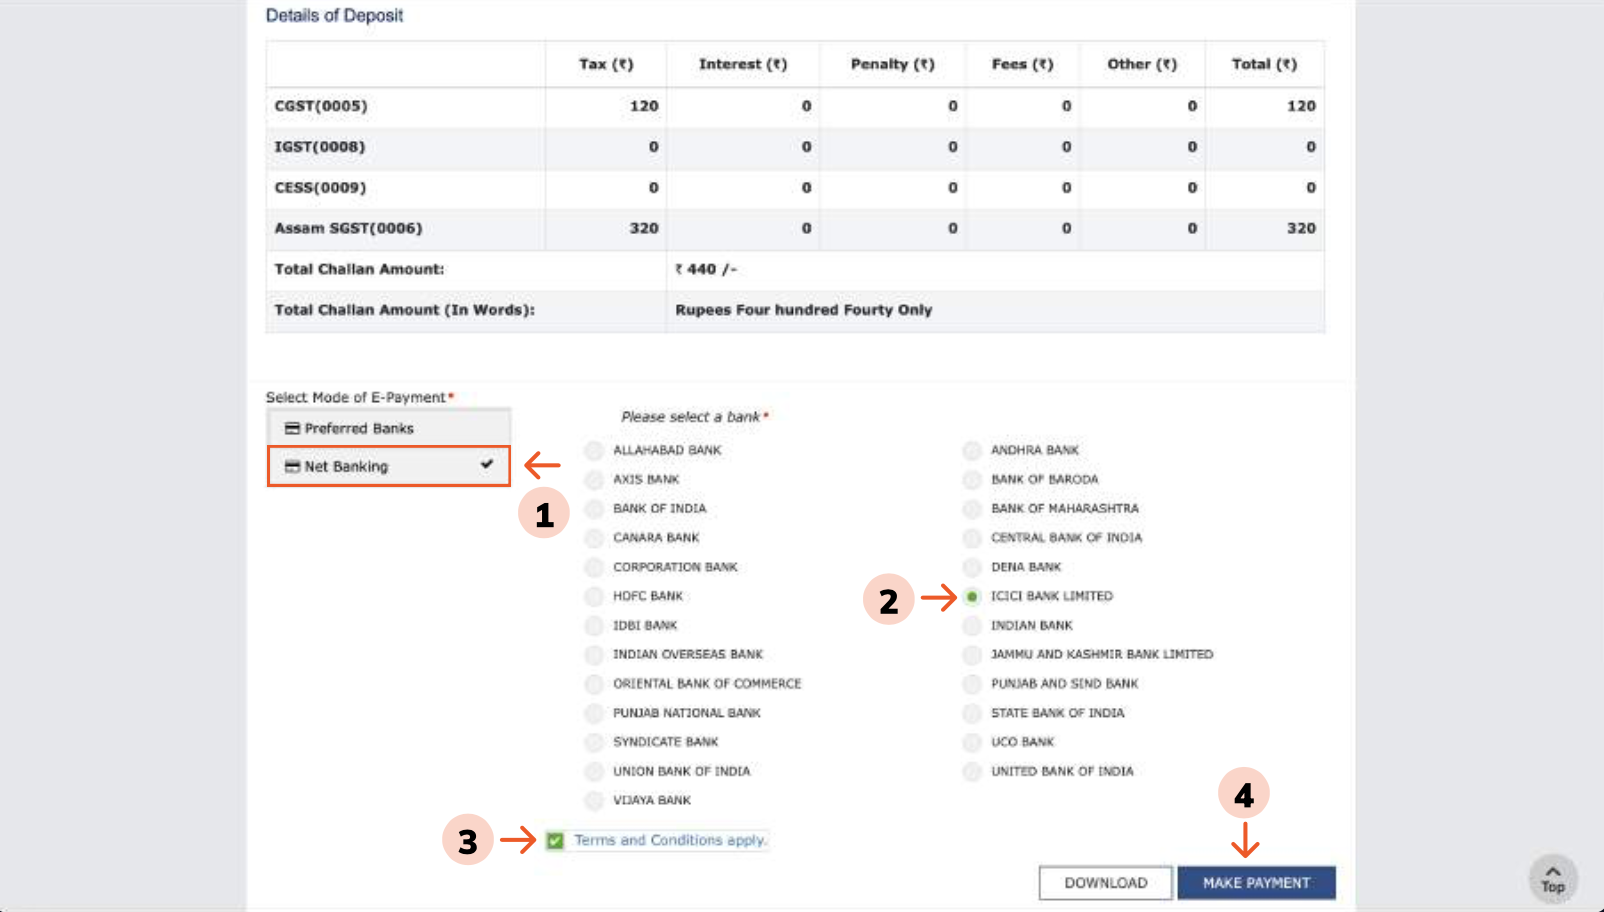Select Bank of Baroda radio option
The width and height of the screenshot is (1604, 912).
[972, 479]
